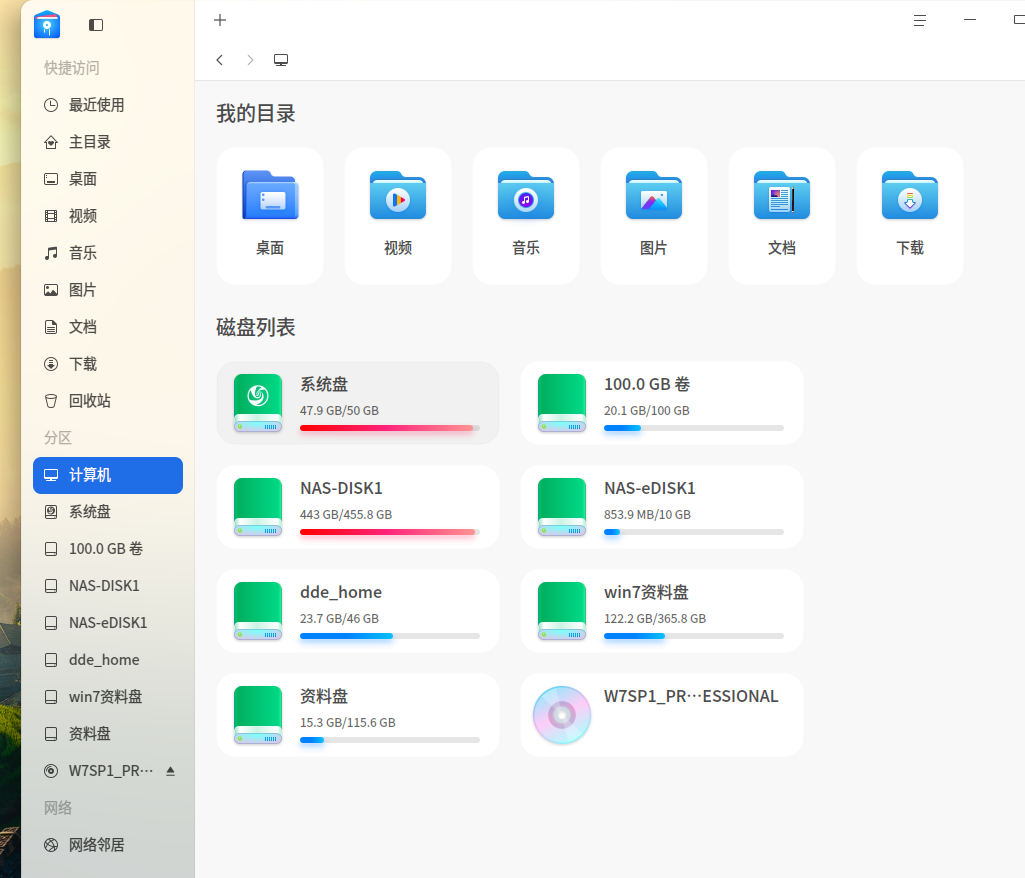Click the NAS-eDISK1 drive icon
Image resolution: width=1025 pixels, height=878 pixels.
[562, 507]
